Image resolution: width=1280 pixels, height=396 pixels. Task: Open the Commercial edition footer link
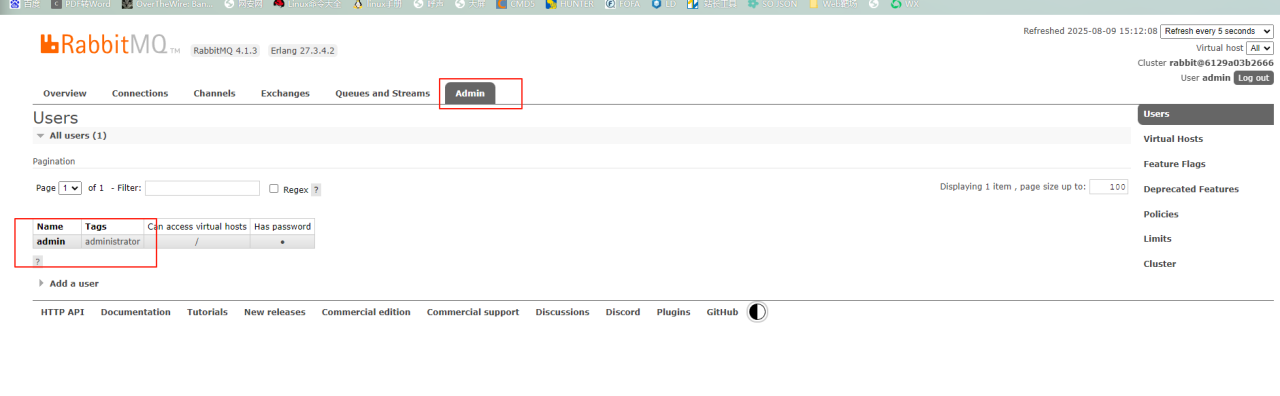366,312
